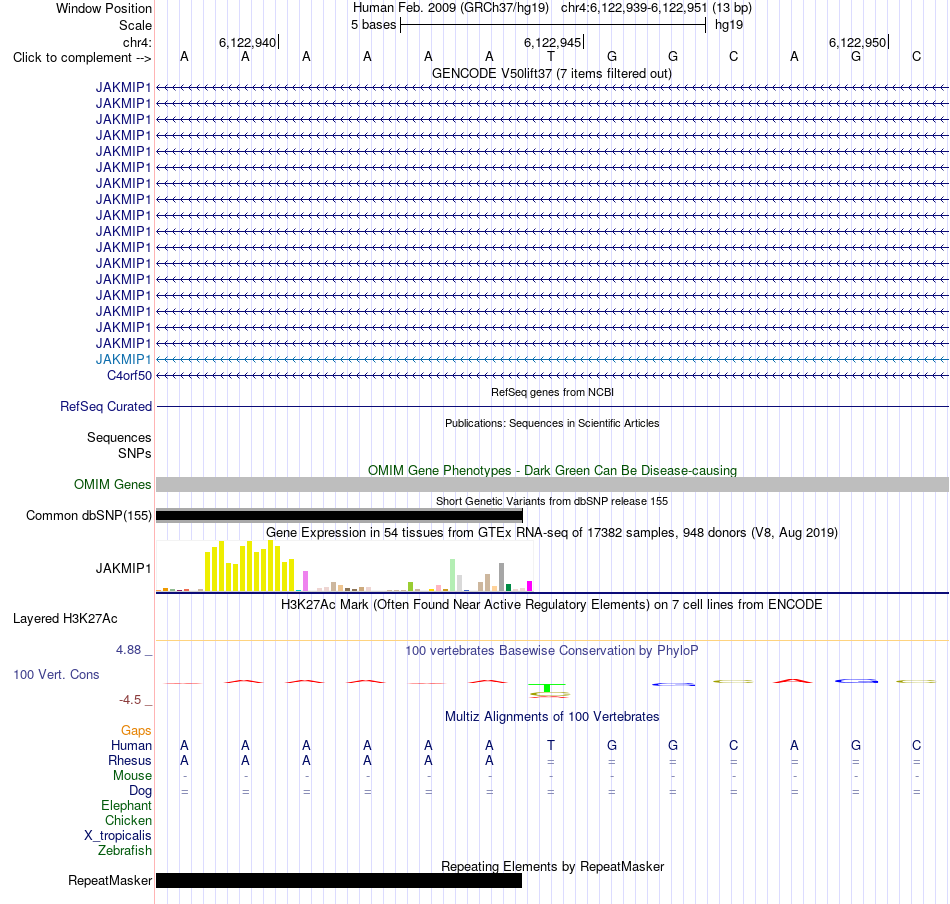Viewport: 950px width, 904px height.
Task: Click the Chicken species label
Action: 128,820
